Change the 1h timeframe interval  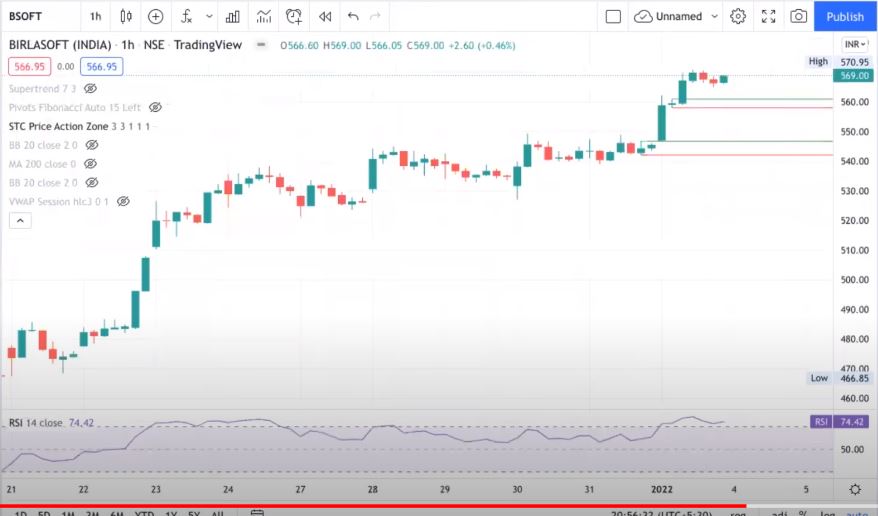(95, 16)
